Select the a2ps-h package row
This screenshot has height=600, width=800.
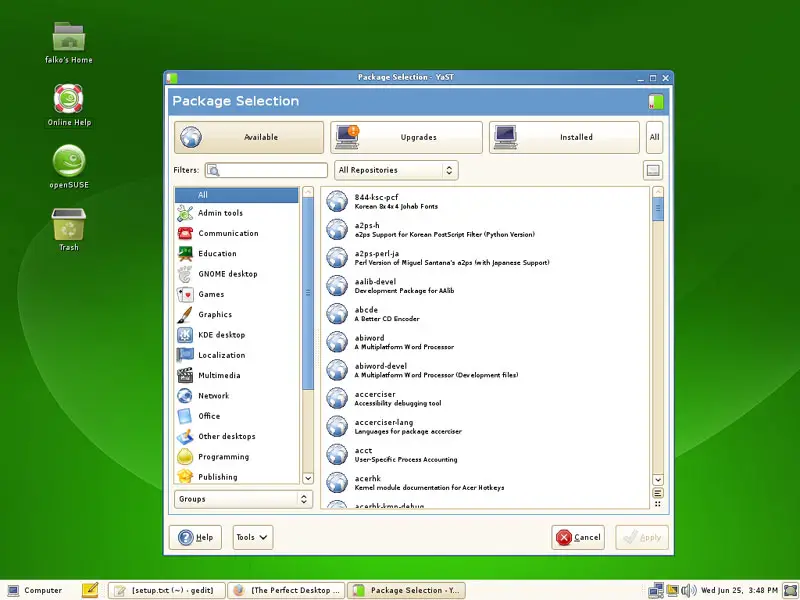point(485,230)
